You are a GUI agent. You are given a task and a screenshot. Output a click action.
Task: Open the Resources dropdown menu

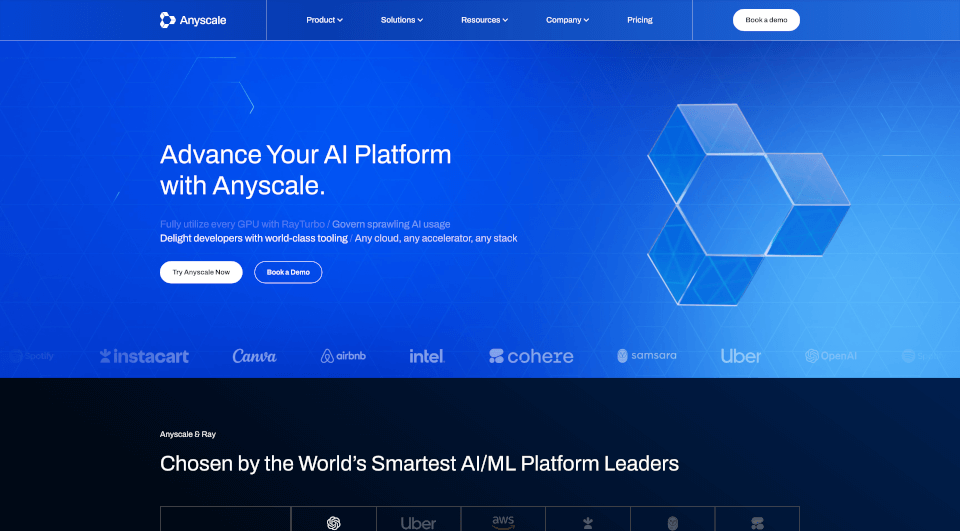point(484,20)
